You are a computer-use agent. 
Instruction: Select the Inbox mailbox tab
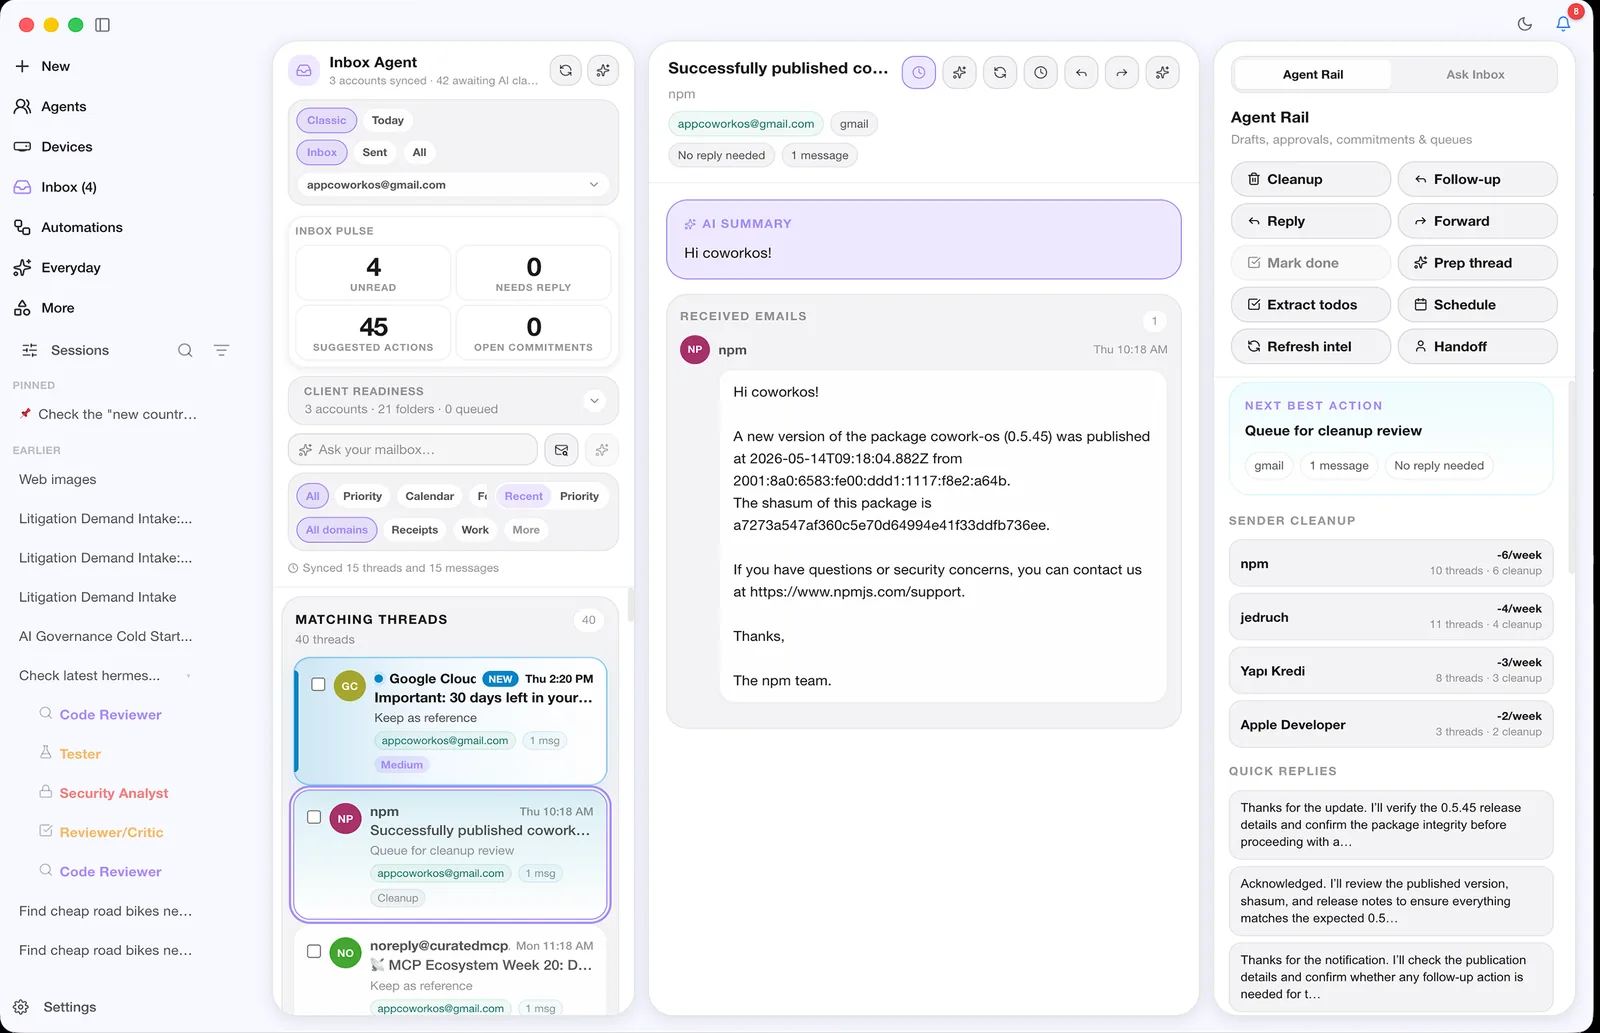click(322, 152)
